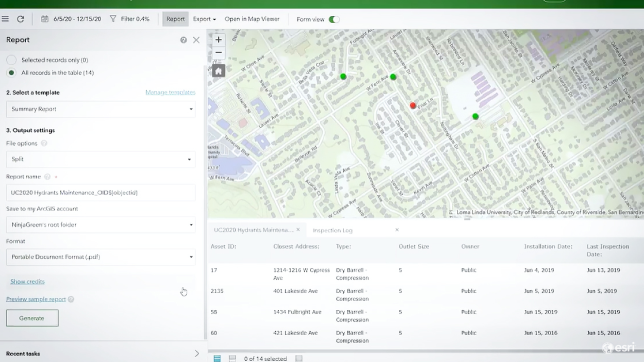
Task: Switch to table view icon at bottom
Action: pyautogui.click(x=217, y=358)
